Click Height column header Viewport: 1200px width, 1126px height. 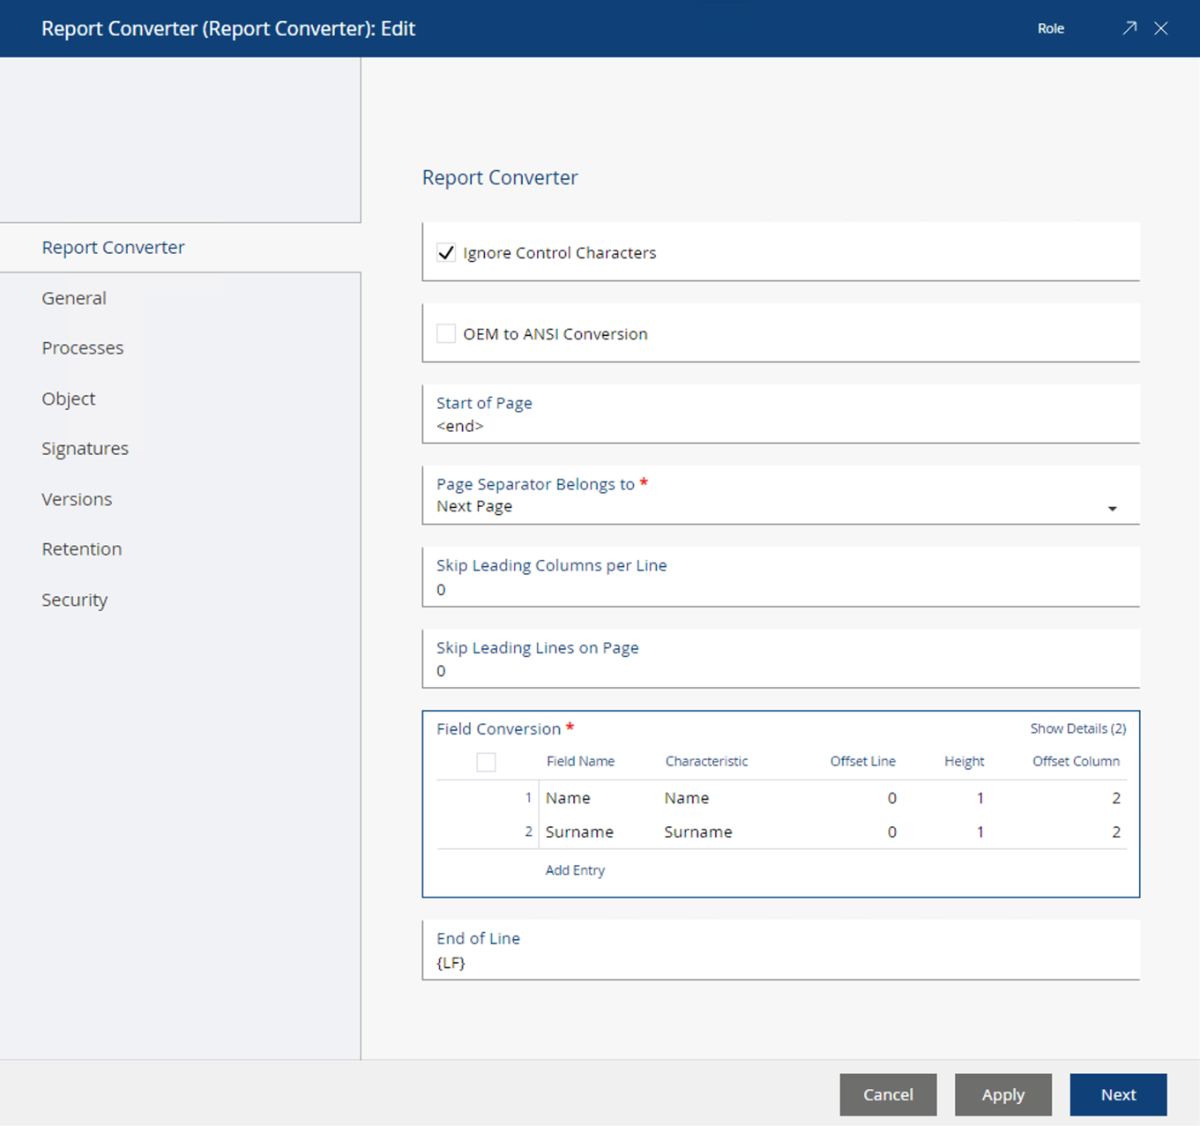click(x=964, y=761)
